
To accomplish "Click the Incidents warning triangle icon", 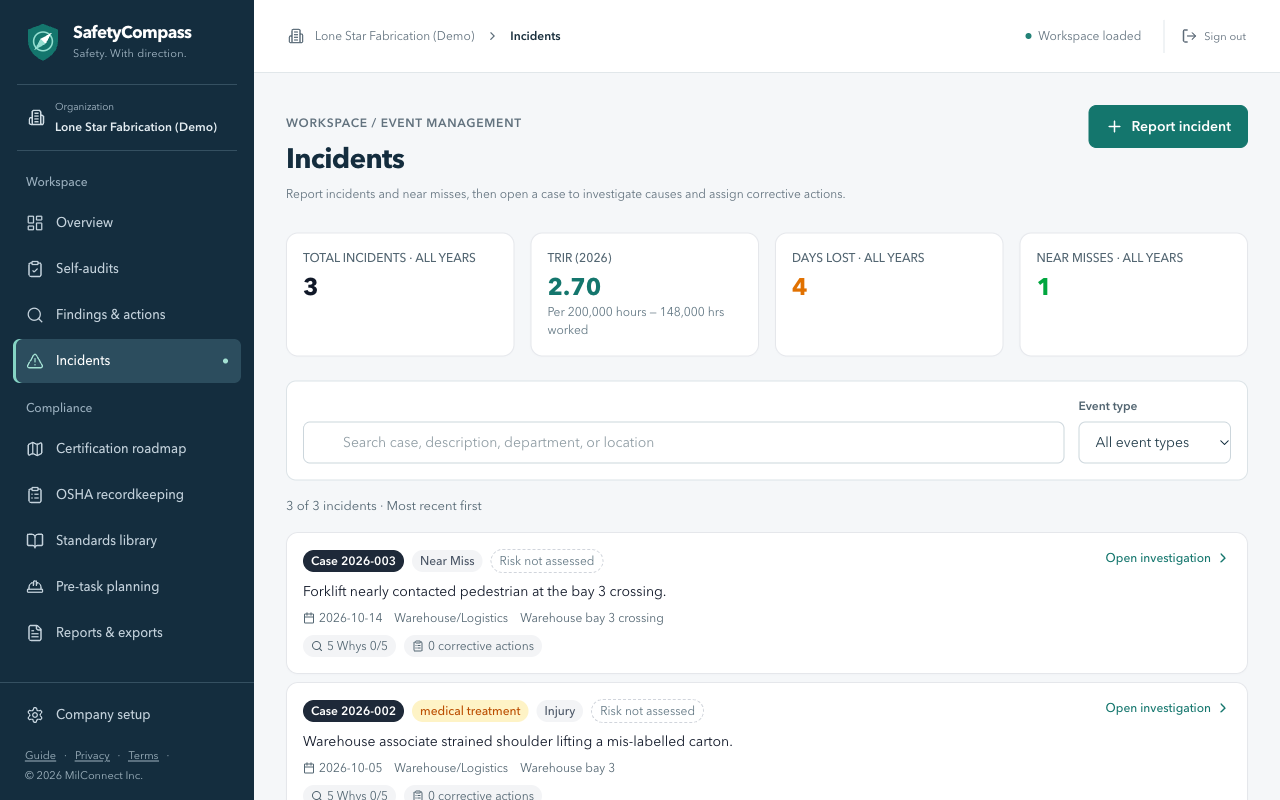I will click(x=35, y=361).
